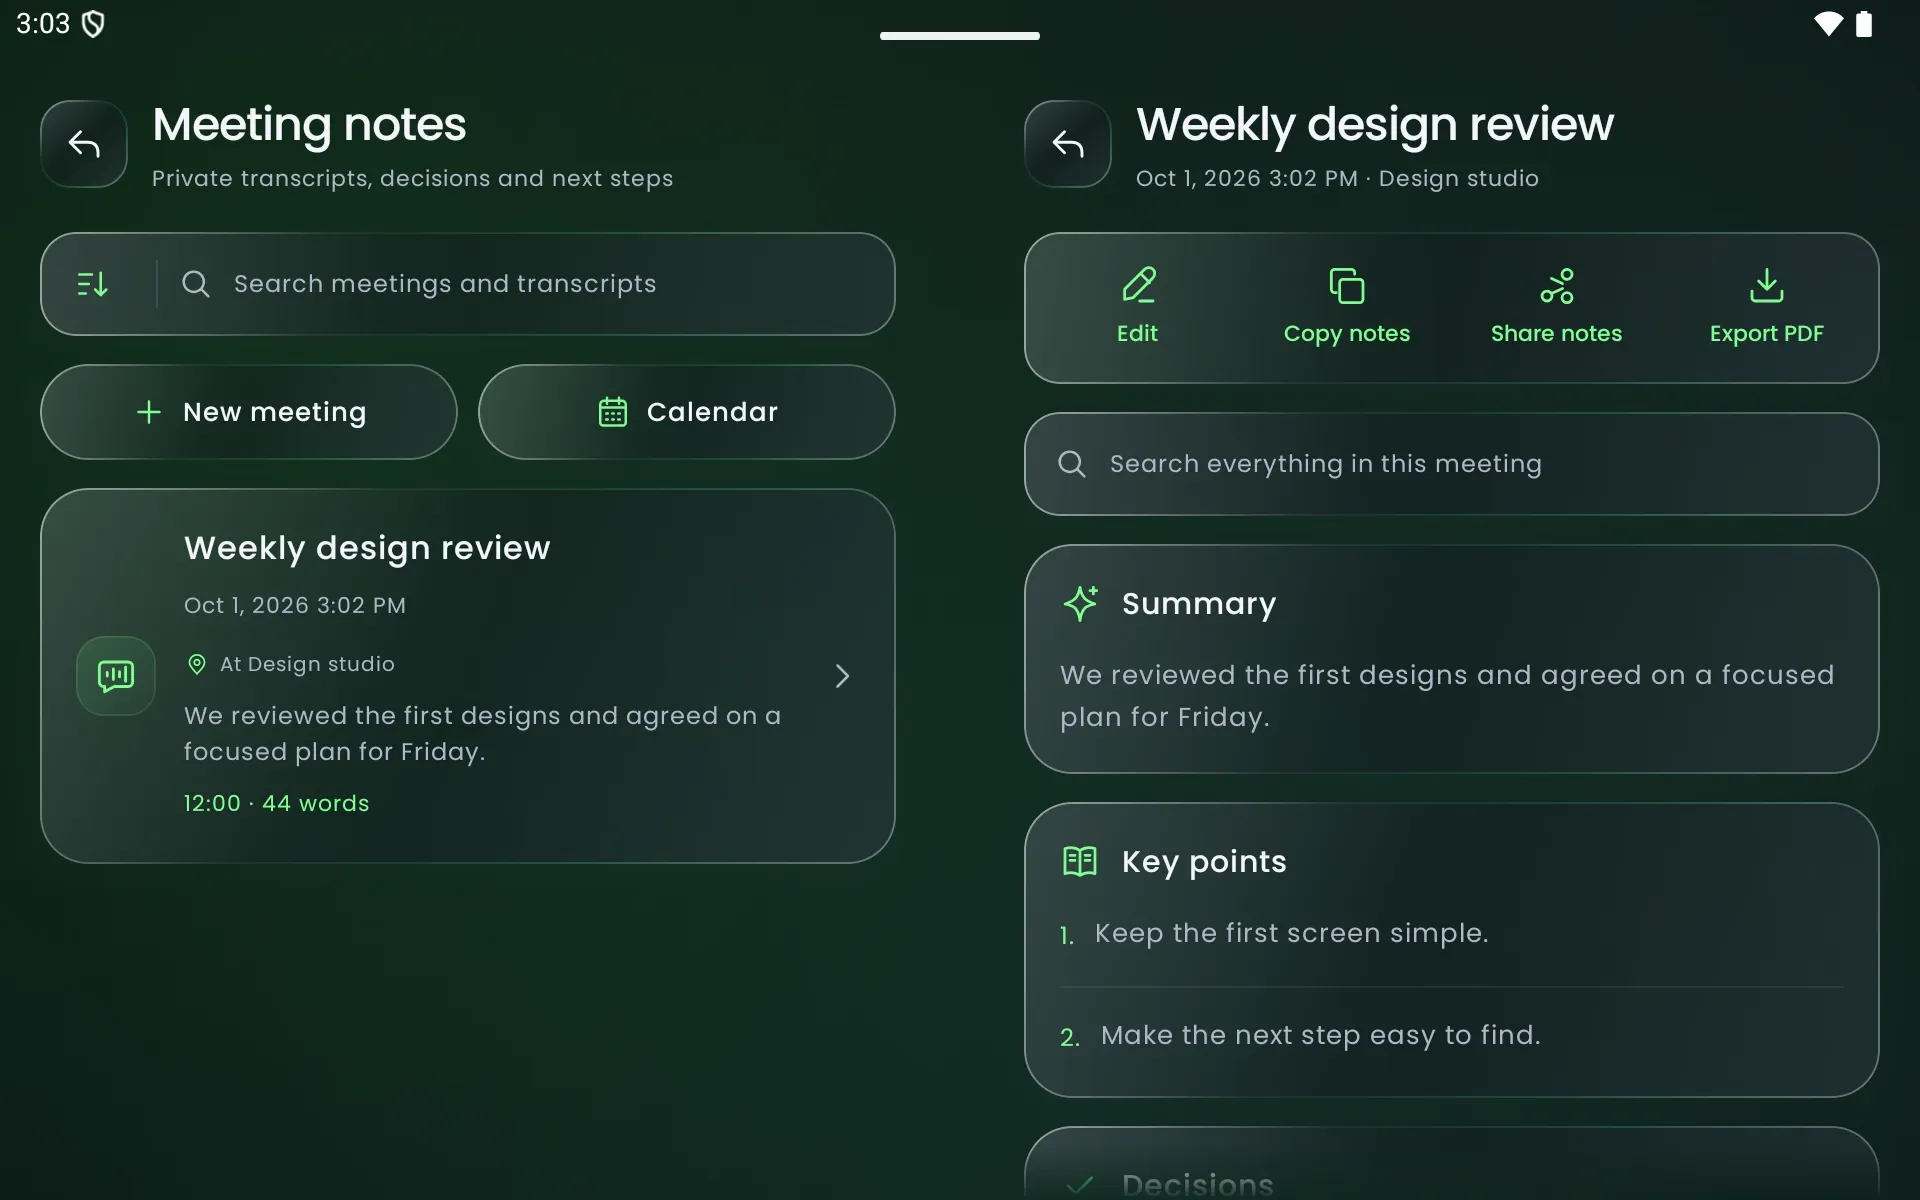Select key point Make the next step easy to find

[x=1321, y=1035]
